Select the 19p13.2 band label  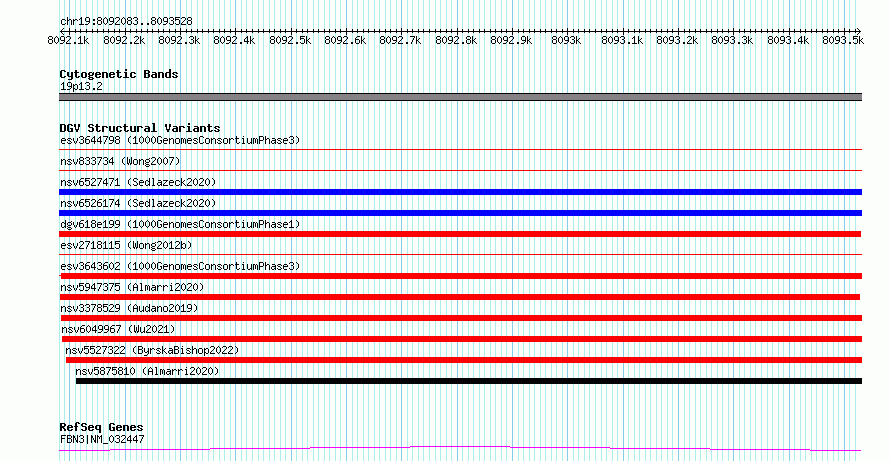[81, 87]
